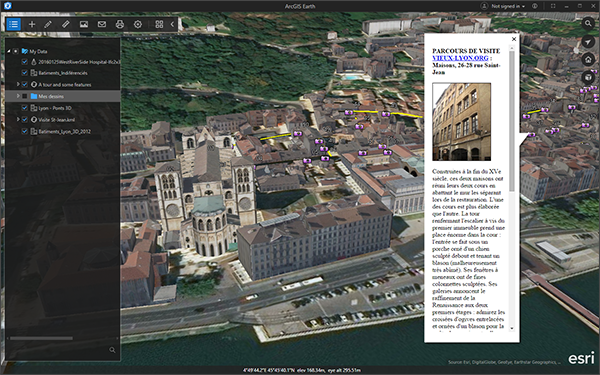
Task: Click the building photo in the popup
Action: tap(461, 122)
